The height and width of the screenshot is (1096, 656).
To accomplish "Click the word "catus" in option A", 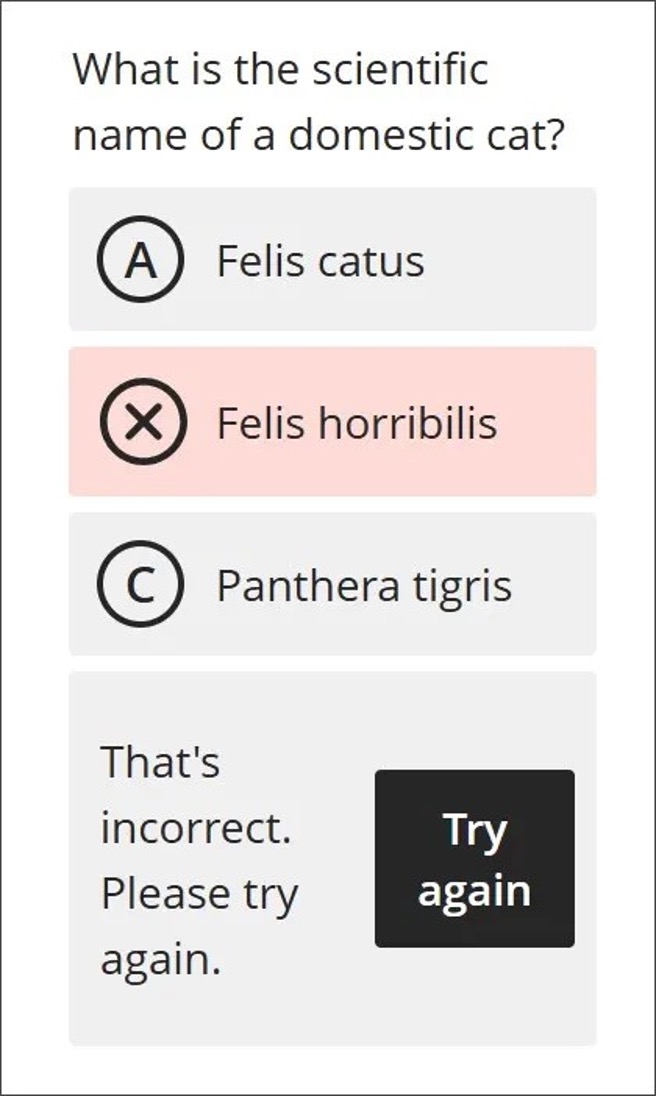I will coord(372,261).
